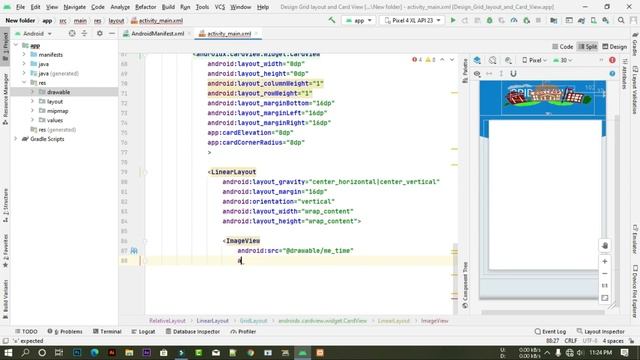Screen dimensions: 640x360
Task: Open the Layout Inspector
Action: click(x=600, y=331)
